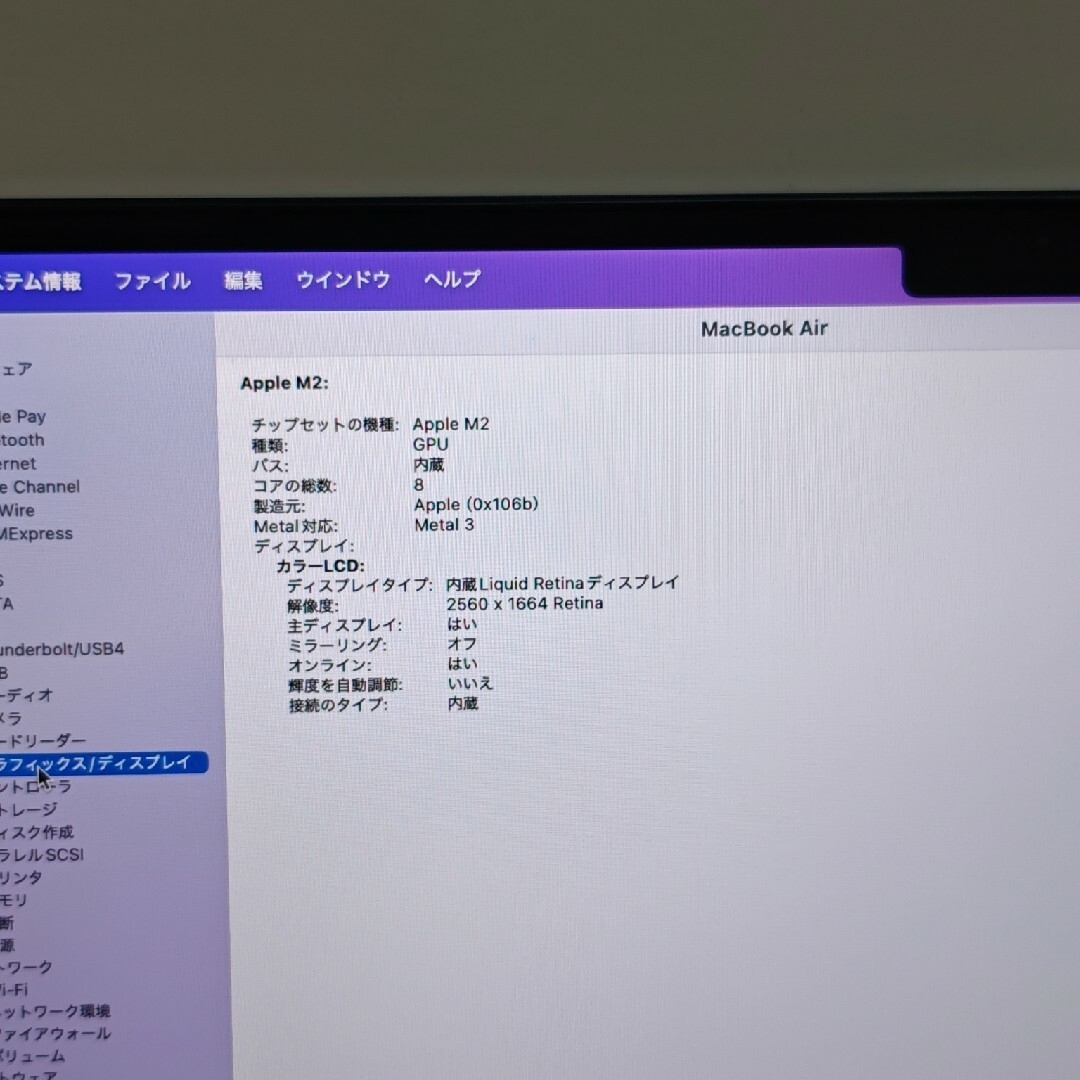Click the オンライン value はい

[463, 664]
